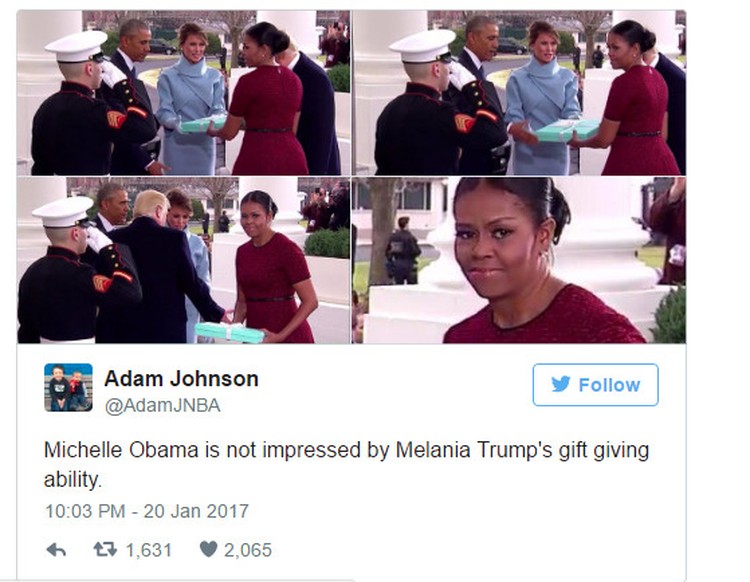Open the top-right photo of gift handoff
This screenshot has width=750, height=582.
[519, 93]
